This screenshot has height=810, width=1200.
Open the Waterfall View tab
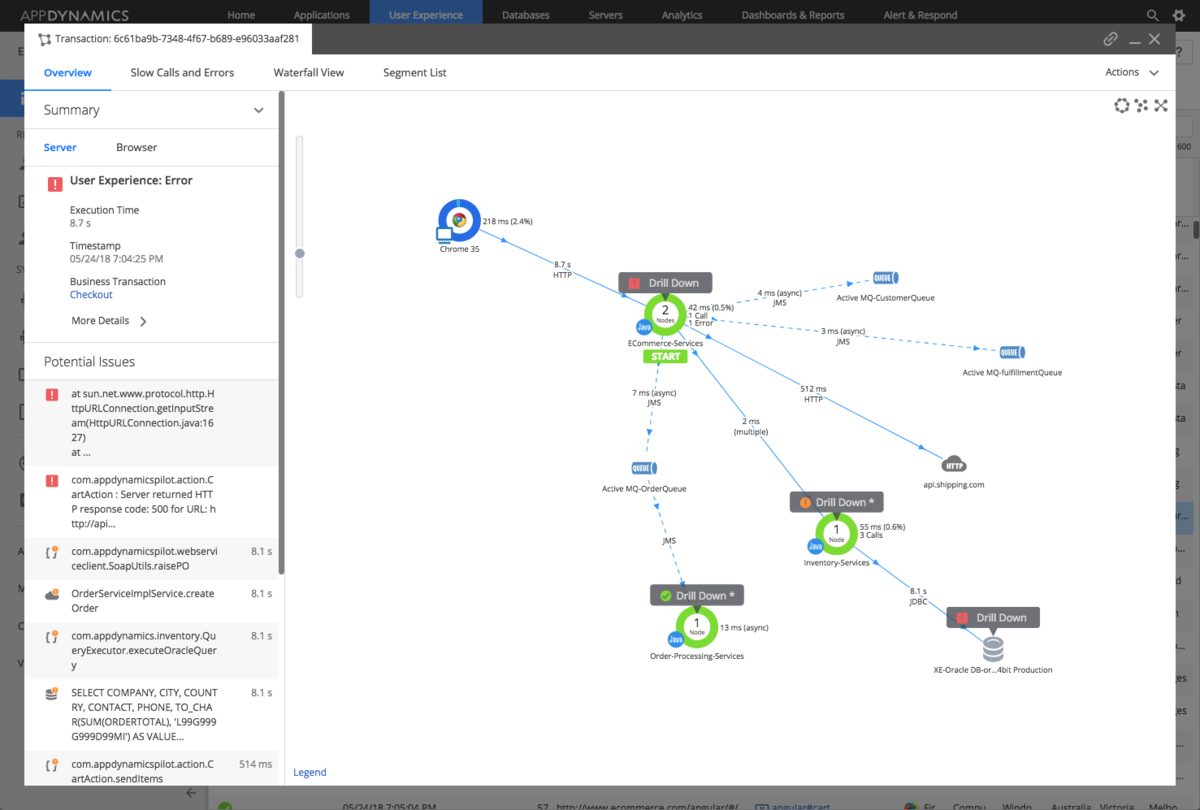tap(309, 73)
